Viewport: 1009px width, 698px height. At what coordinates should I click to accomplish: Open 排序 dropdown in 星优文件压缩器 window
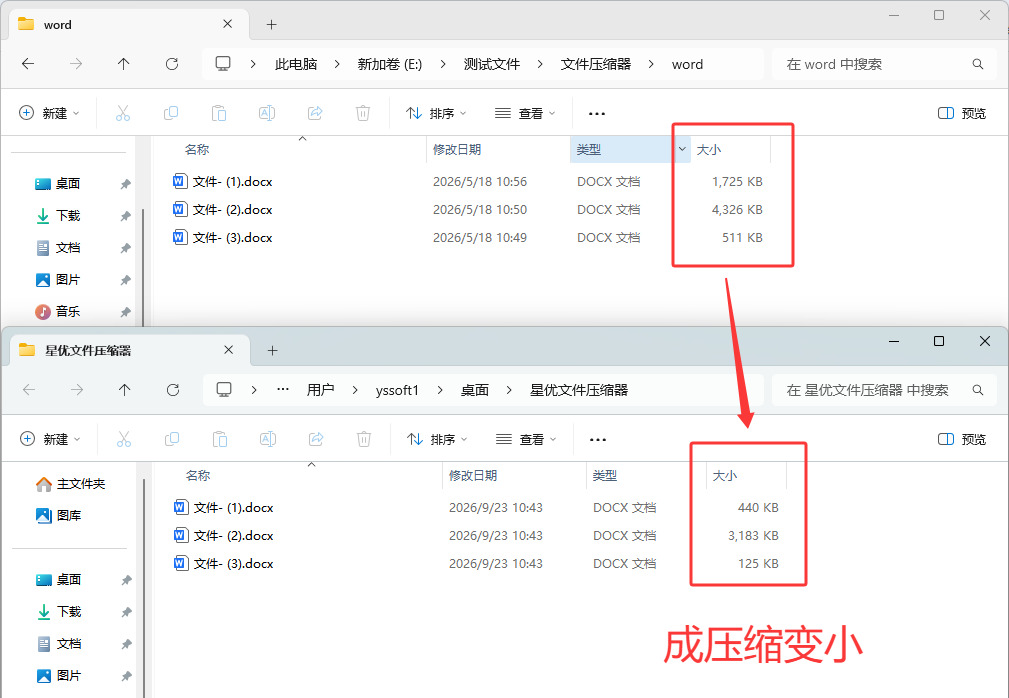(438, 439)
